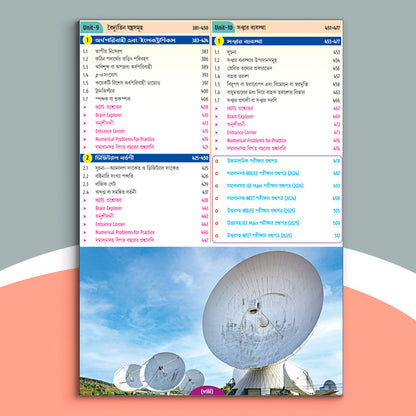Select section 1.6 row under Unit-9
Image resolution: width=416 pixels, height=416 pixels.
coord(145,91)
